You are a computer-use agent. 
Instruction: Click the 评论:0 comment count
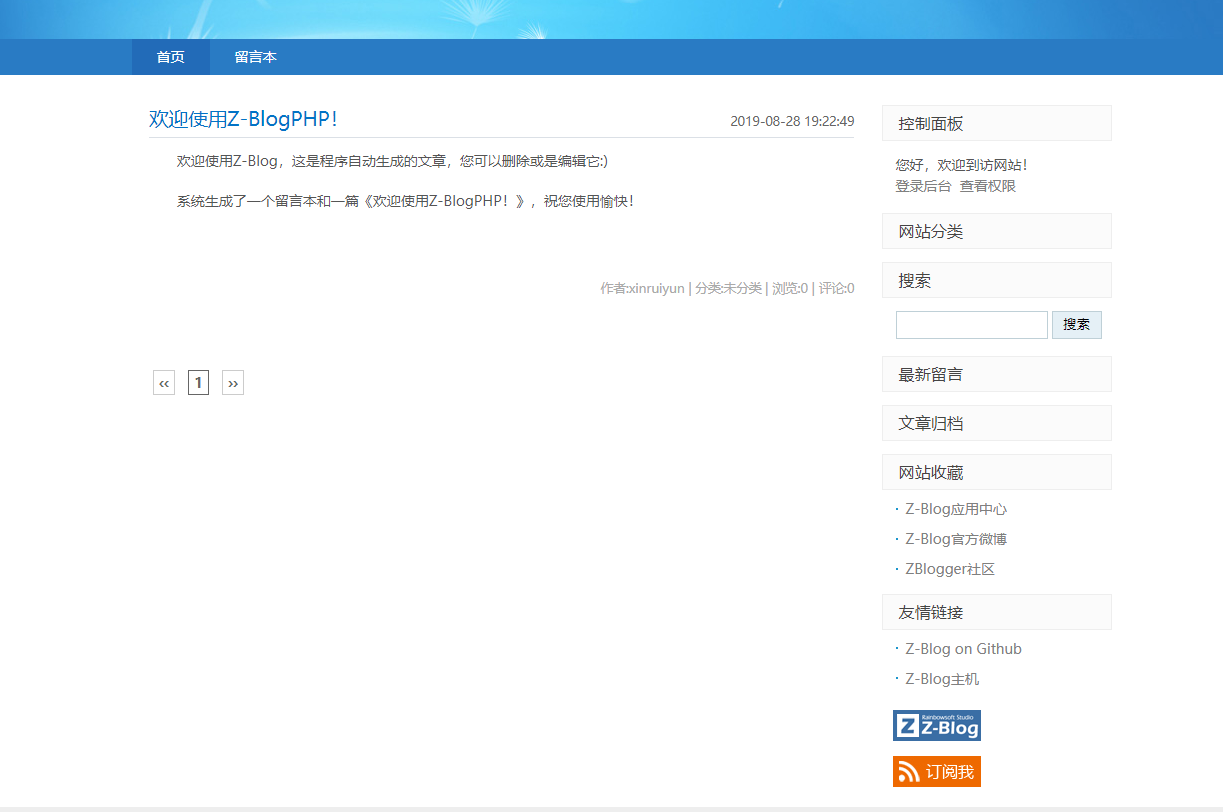click(x=837, y=288)
